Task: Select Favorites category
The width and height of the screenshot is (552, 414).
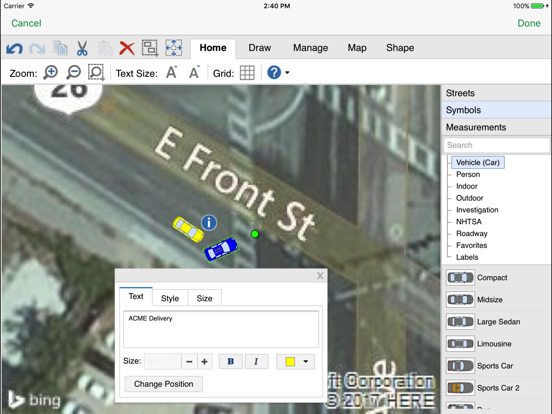Action: [x=471, y=245]
